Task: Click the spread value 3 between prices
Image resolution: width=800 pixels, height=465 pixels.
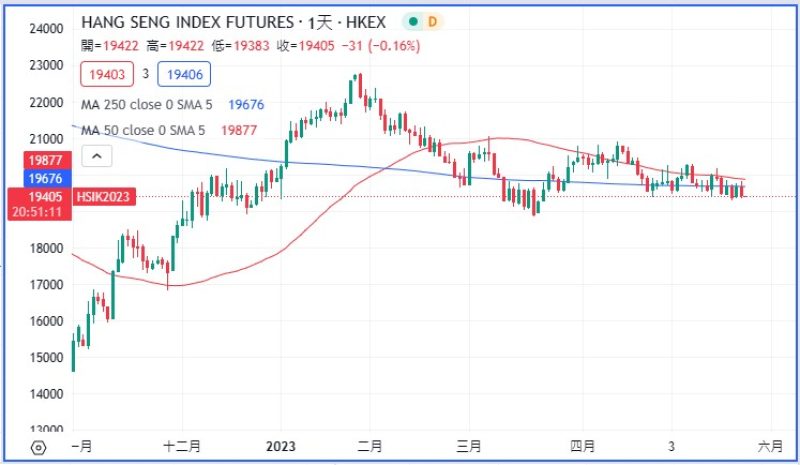Action: (144, 74)
